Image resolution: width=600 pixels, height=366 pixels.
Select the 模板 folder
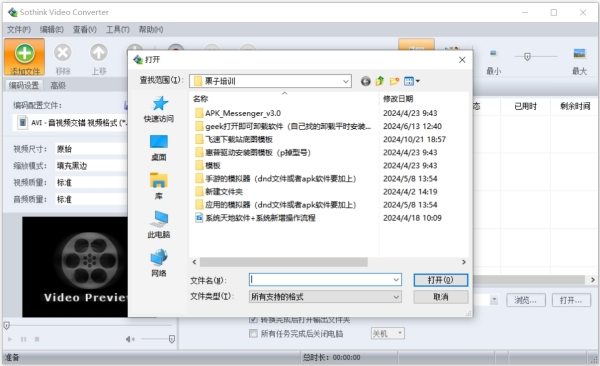tap(208, 165)
